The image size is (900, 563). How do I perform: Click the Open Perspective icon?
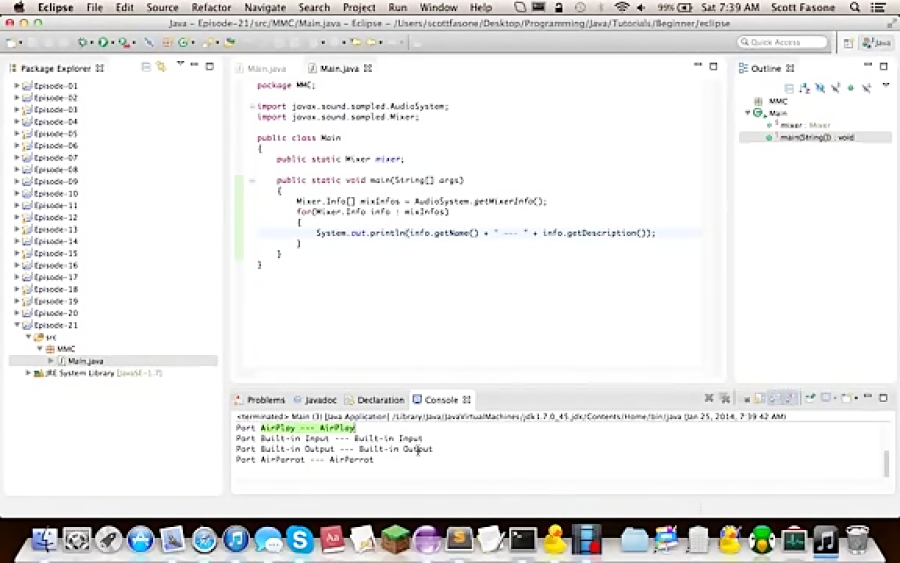tap(848, 43)
